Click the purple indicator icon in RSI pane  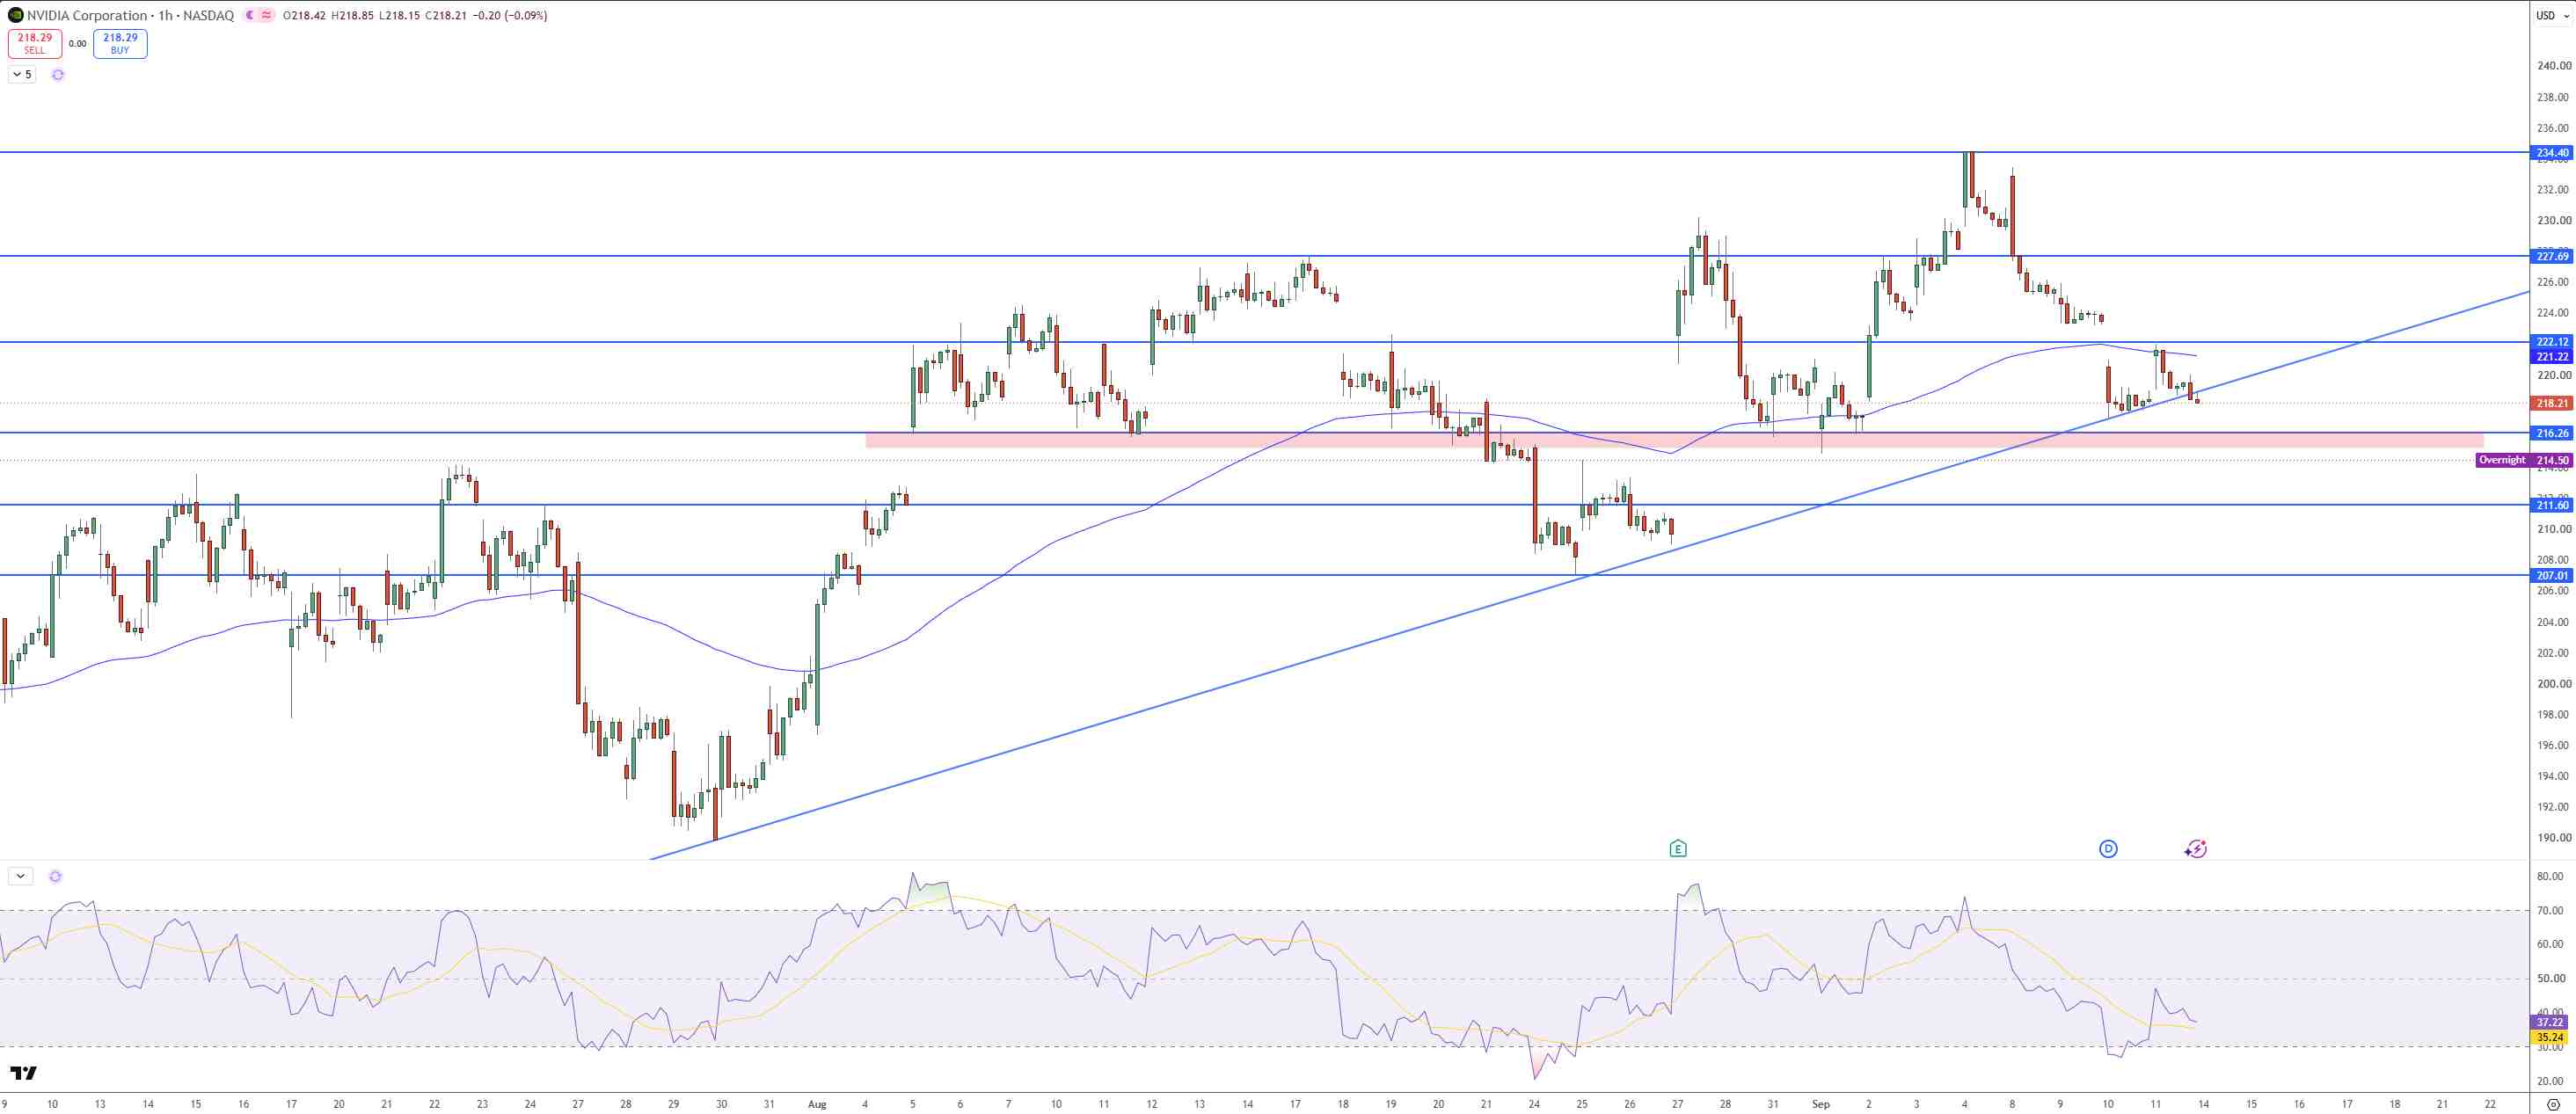click(x=55, y=877)
